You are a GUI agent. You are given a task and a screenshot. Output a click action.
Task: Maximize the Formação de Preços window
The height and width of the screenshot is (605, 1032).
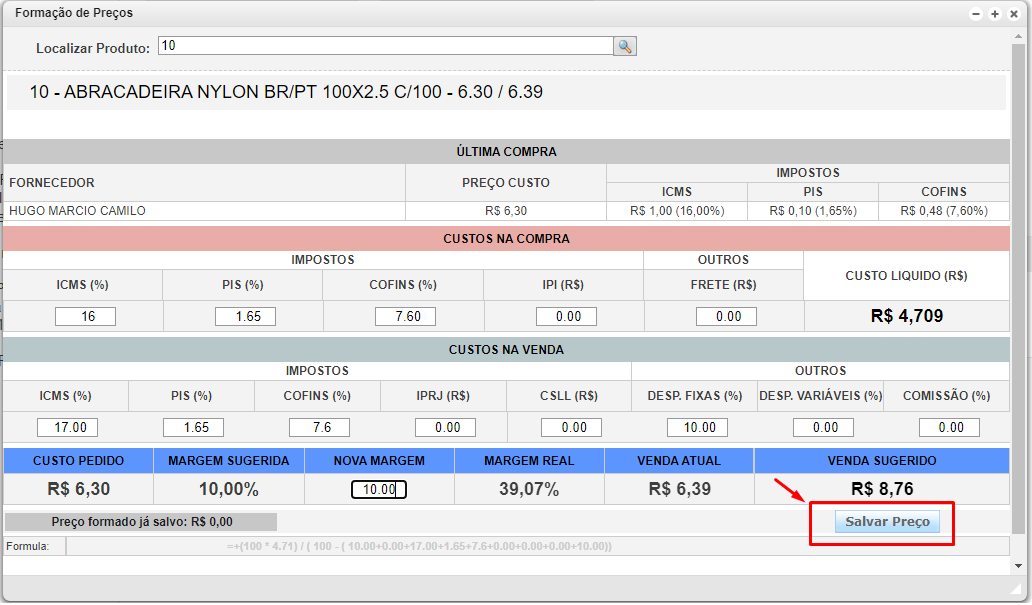pyautogui.click(x=995, y=14)
